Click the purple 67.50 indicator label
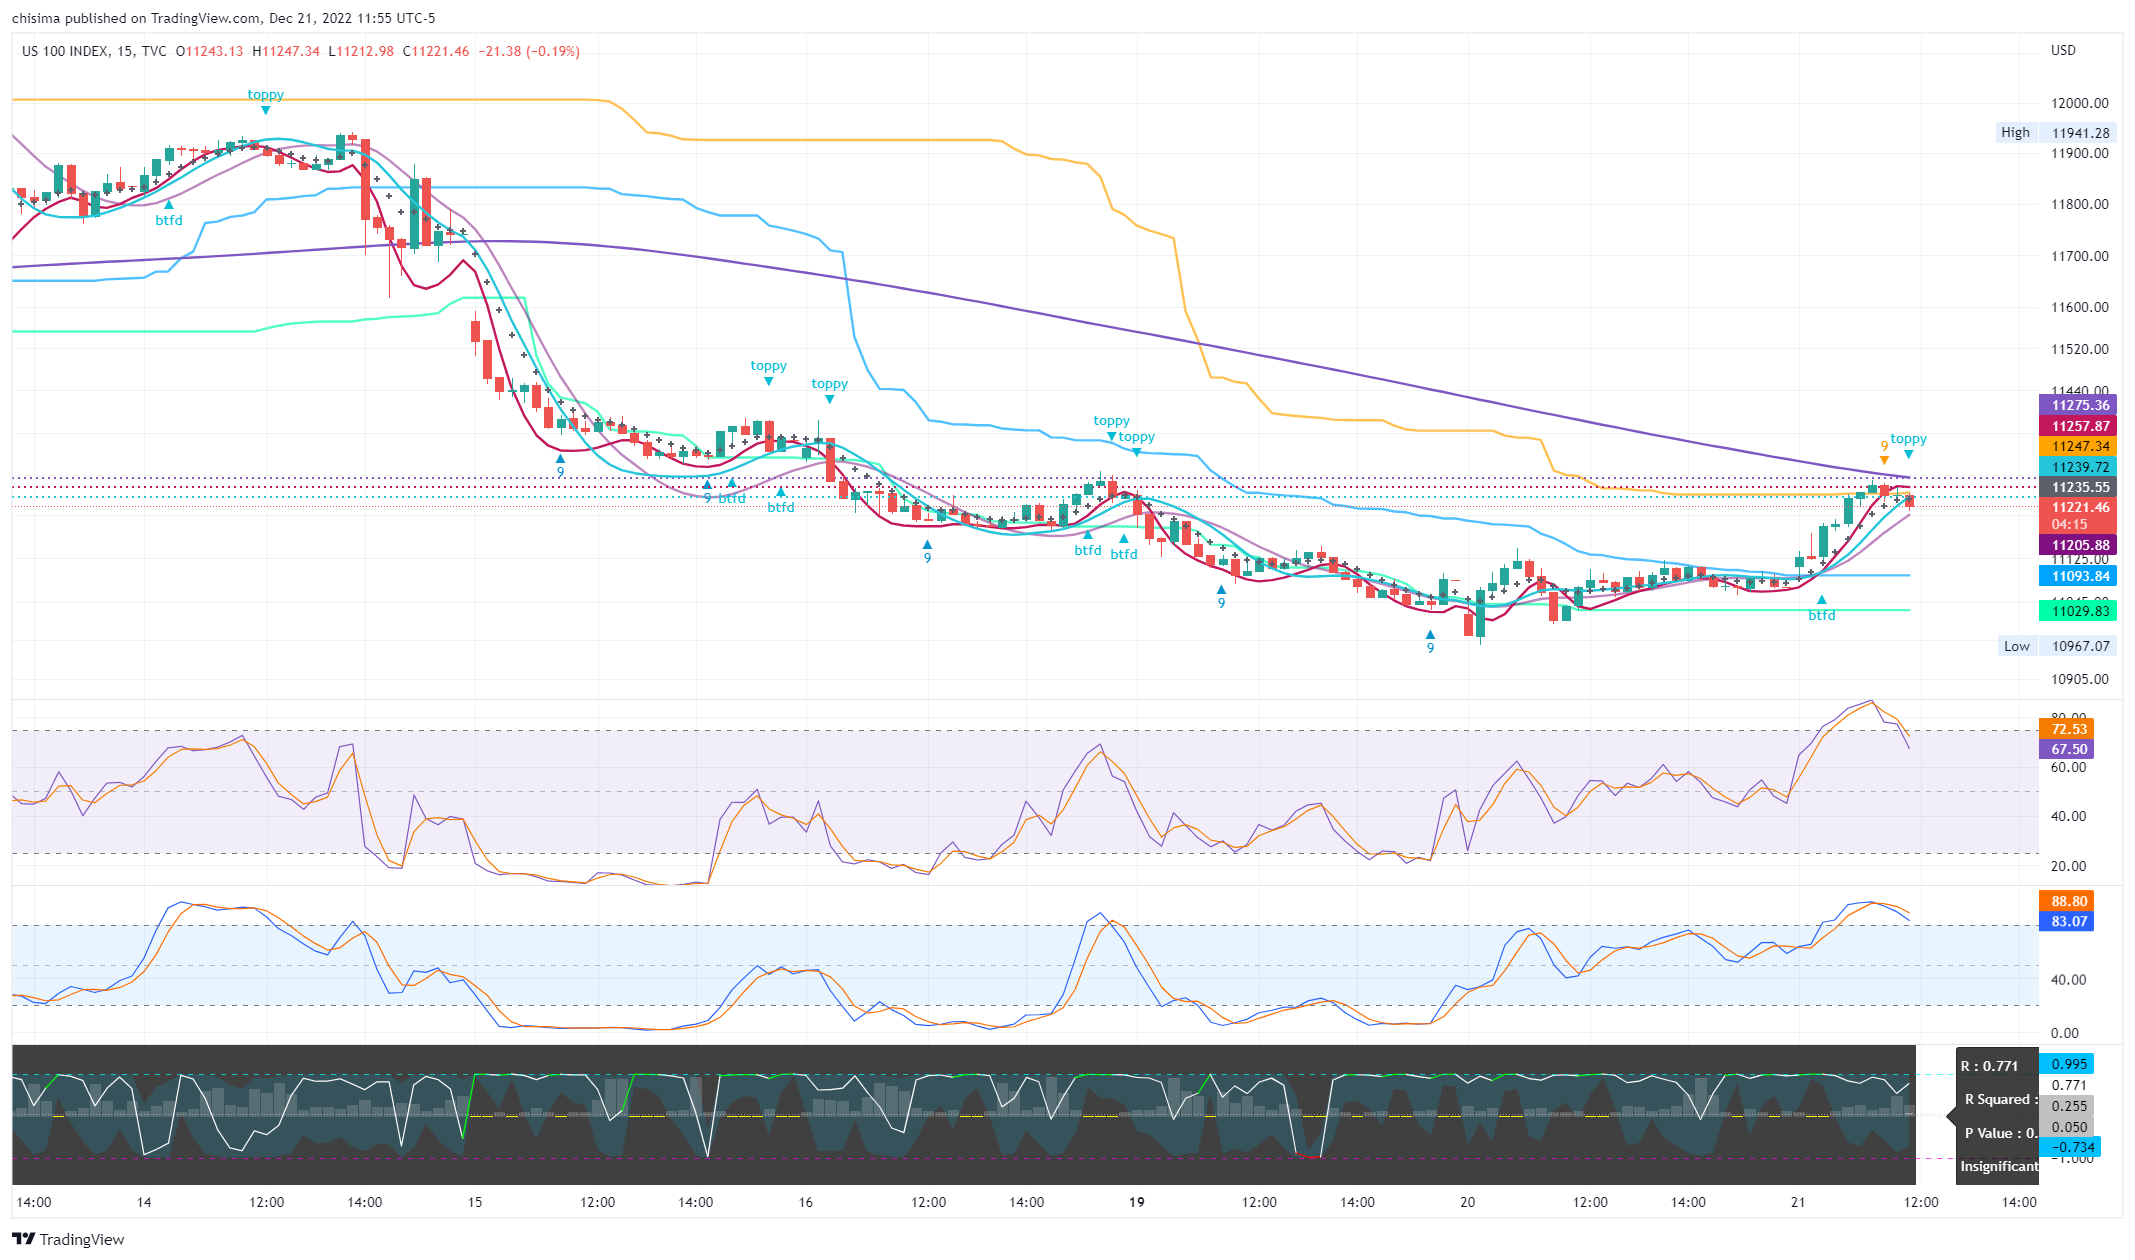2135x1260 pixels. [x=2068, y=749]
